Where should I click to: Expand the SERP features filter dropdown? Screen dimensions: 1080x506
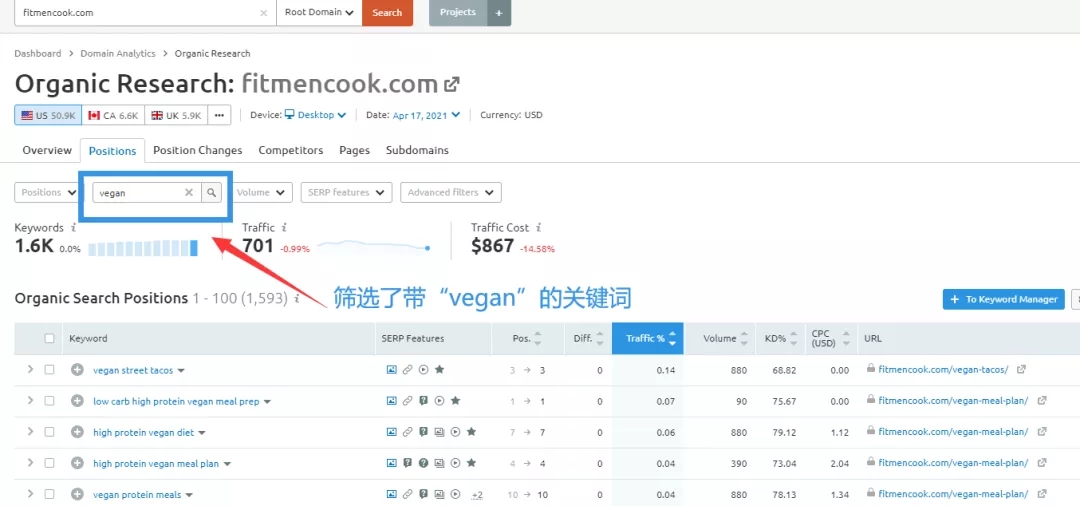click(347, 193)
